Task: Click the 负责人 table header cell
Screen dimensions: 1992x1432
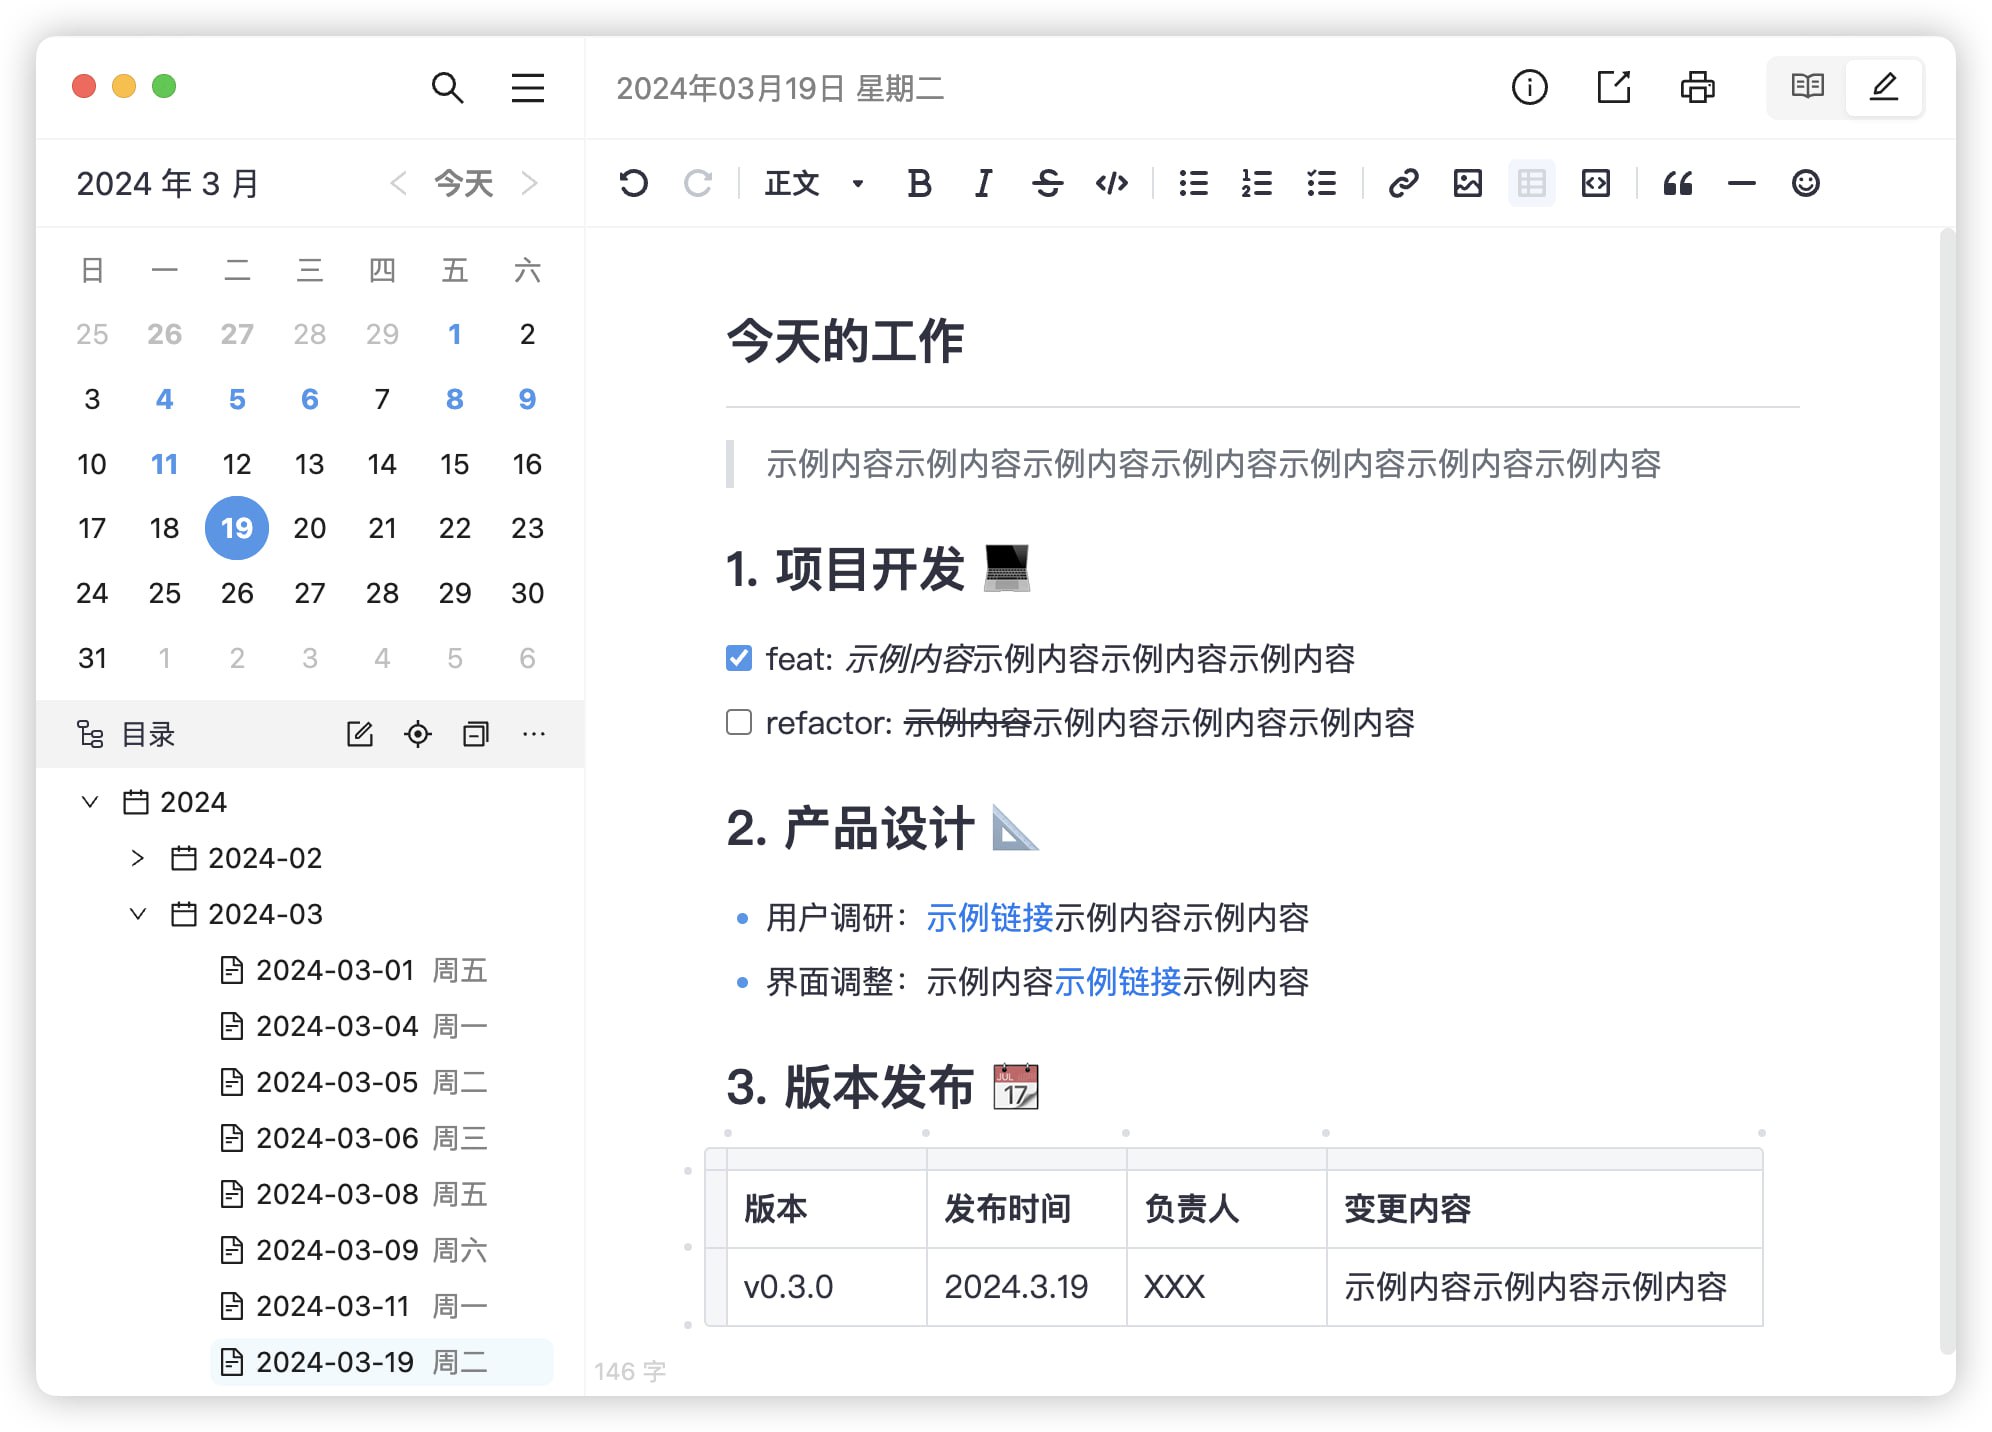Action: tap(1227, 1208)
